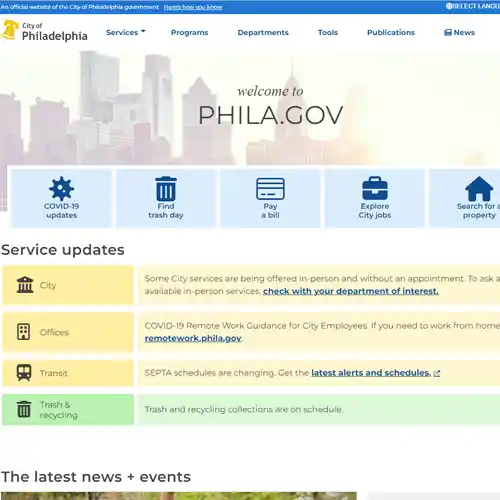This screenshot has width=500, height=500.
Task: Click 'Trash and recycling collections are on schedule' text
Action: point(244,409)
